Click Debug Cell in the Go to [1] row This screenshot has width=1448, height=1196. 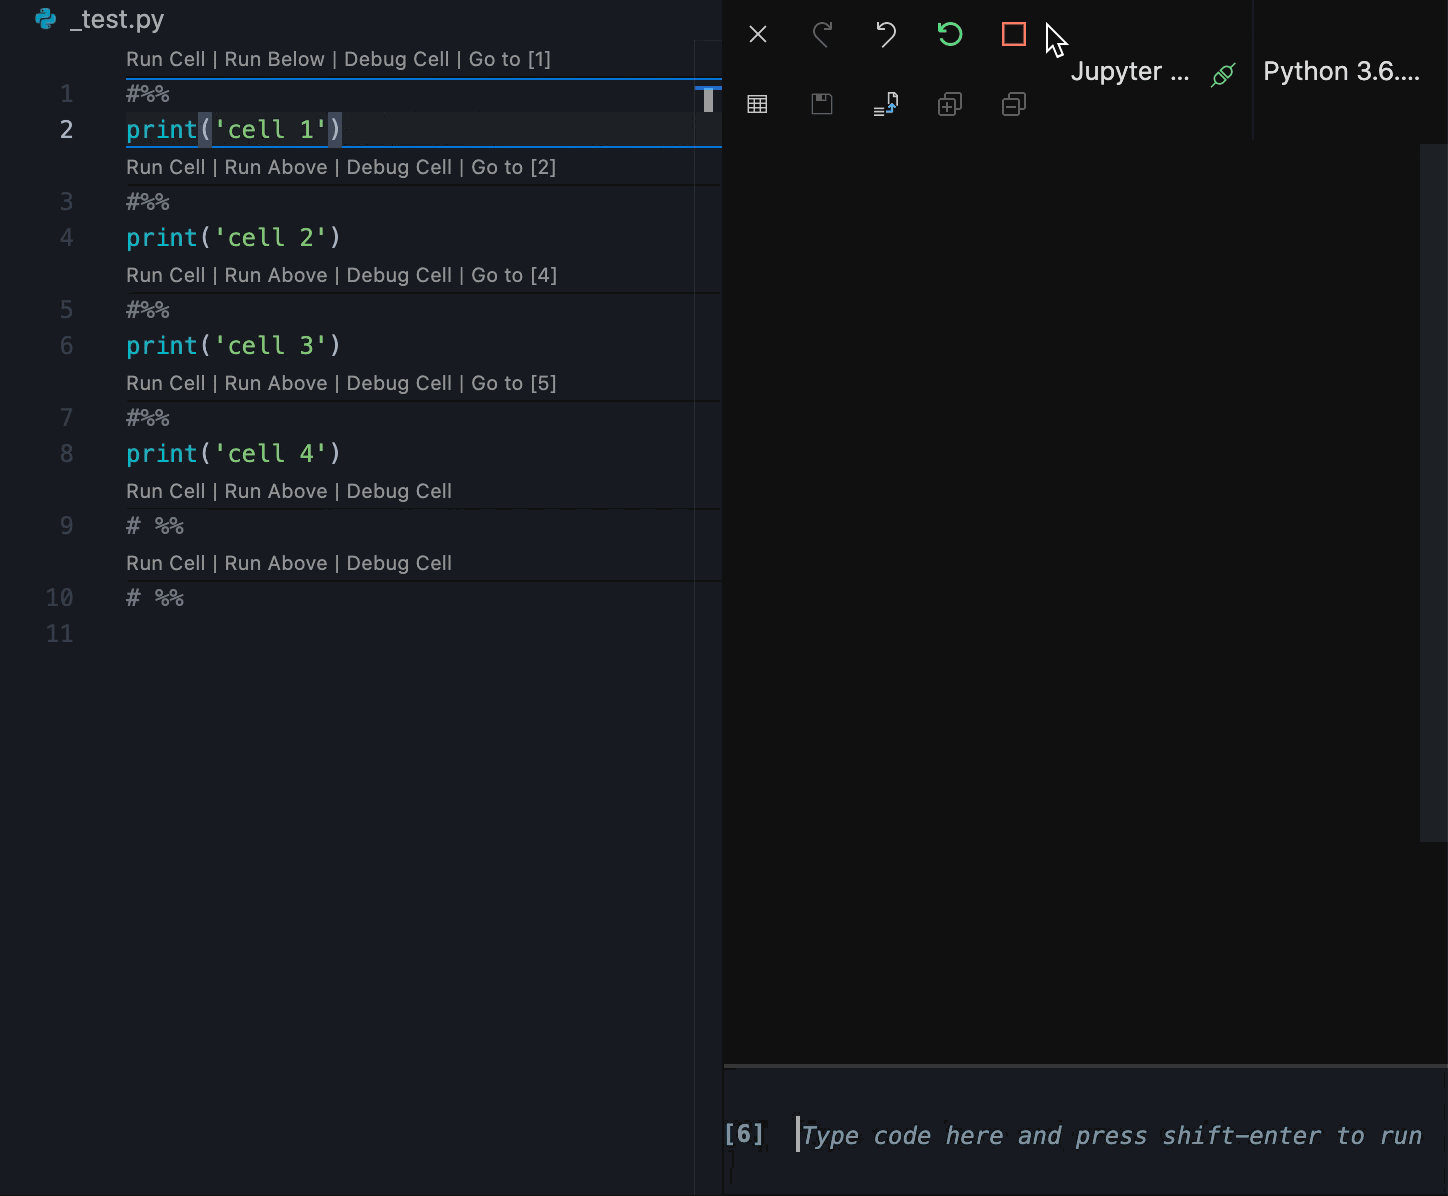397,59
